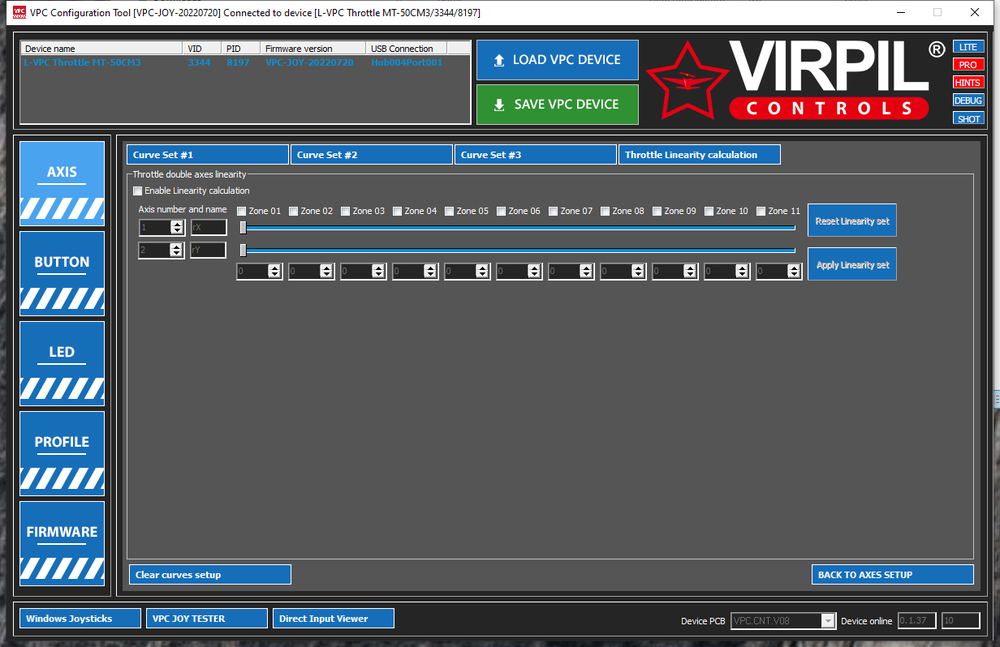Click the first axis linearity slider handle
The width and height of the screenshot is (1000, 647).
pos(243,228)
